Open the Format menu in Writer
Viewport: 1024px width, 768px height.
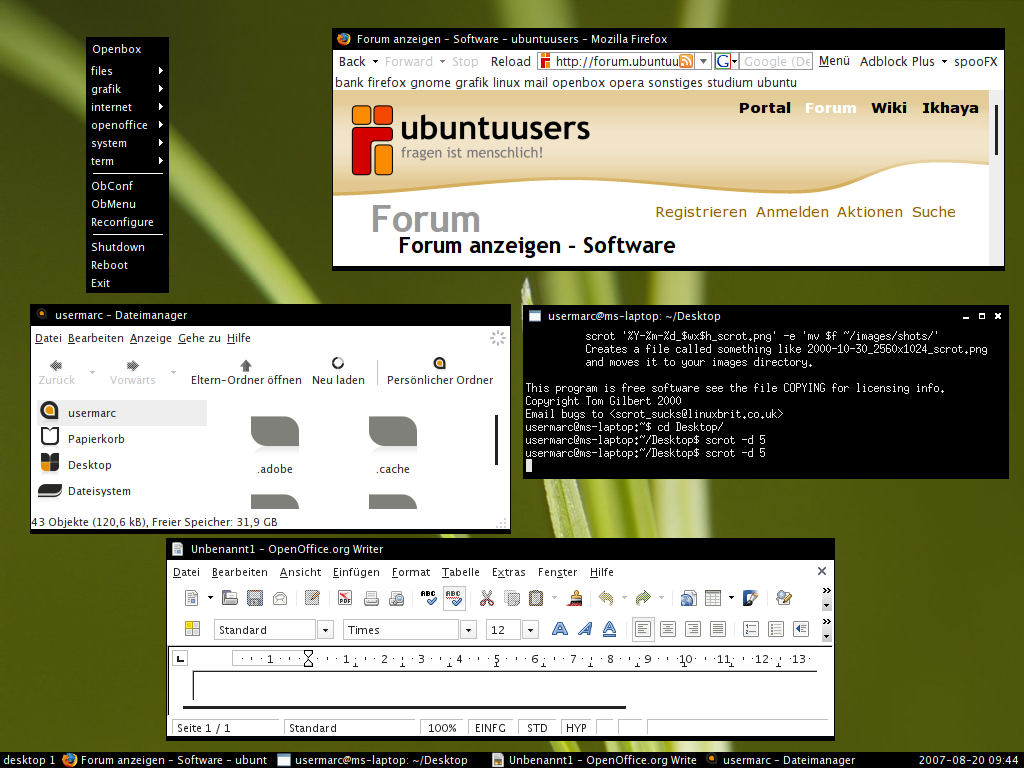coord(411,572)
